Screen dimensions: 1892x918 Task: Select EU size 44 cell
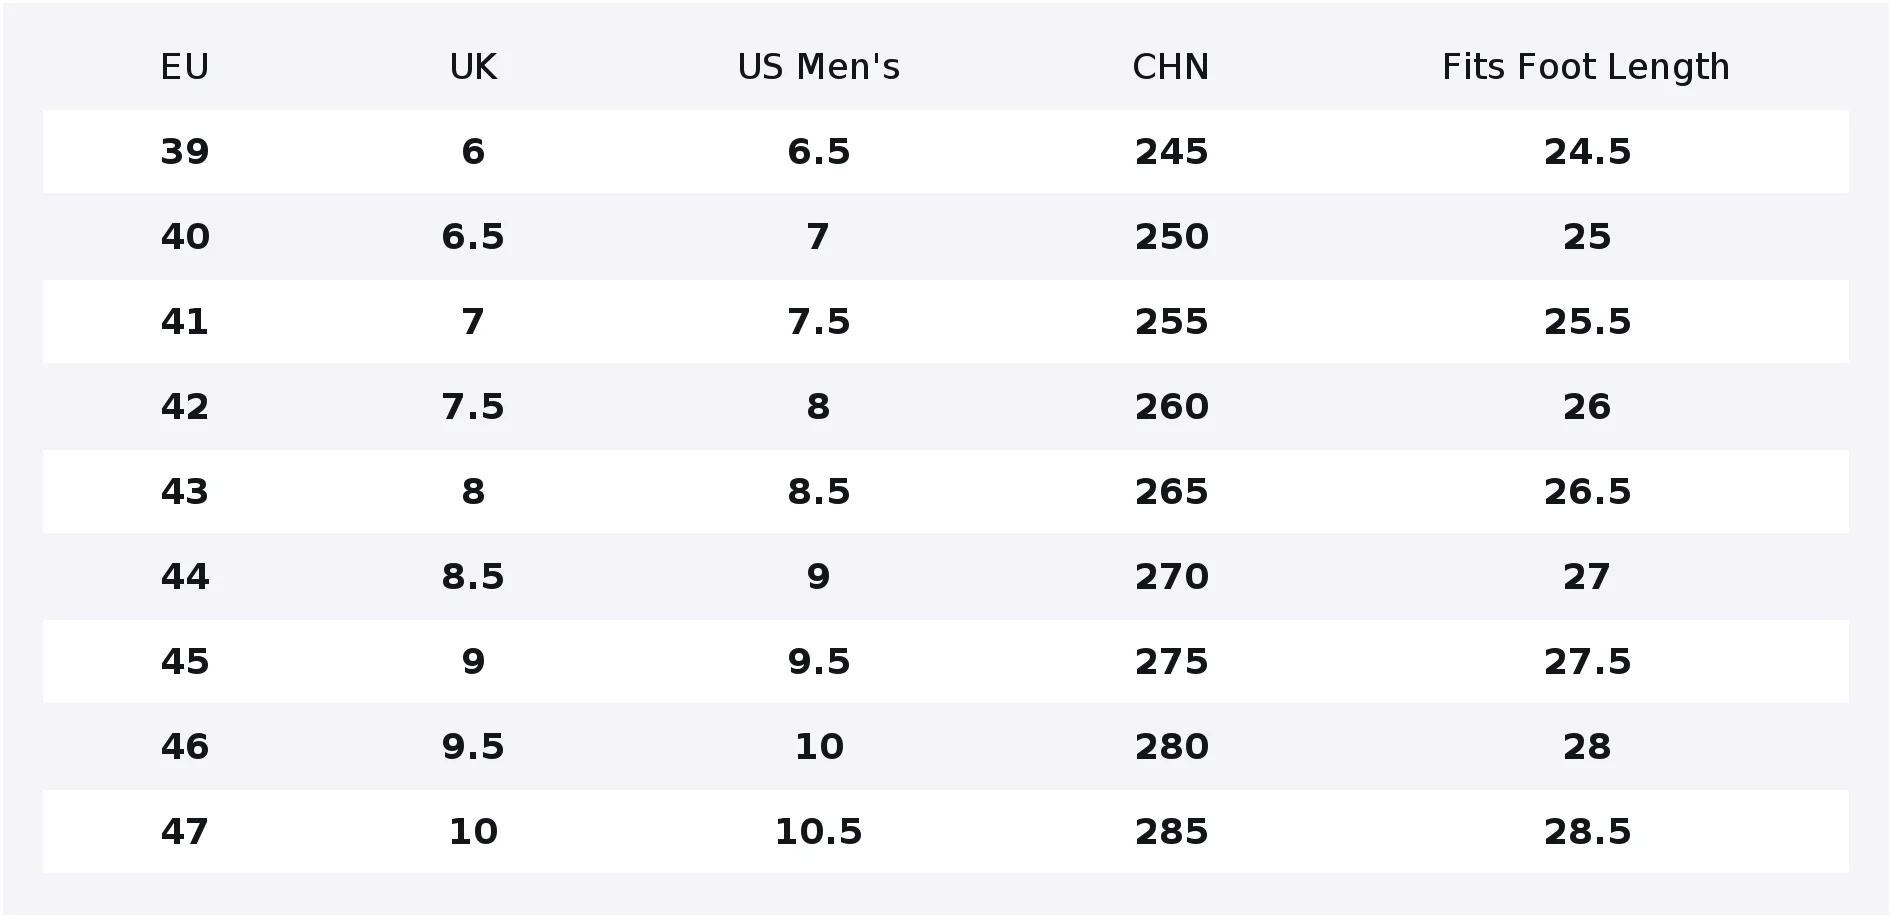pyautogui.click(x=185, y=577)
